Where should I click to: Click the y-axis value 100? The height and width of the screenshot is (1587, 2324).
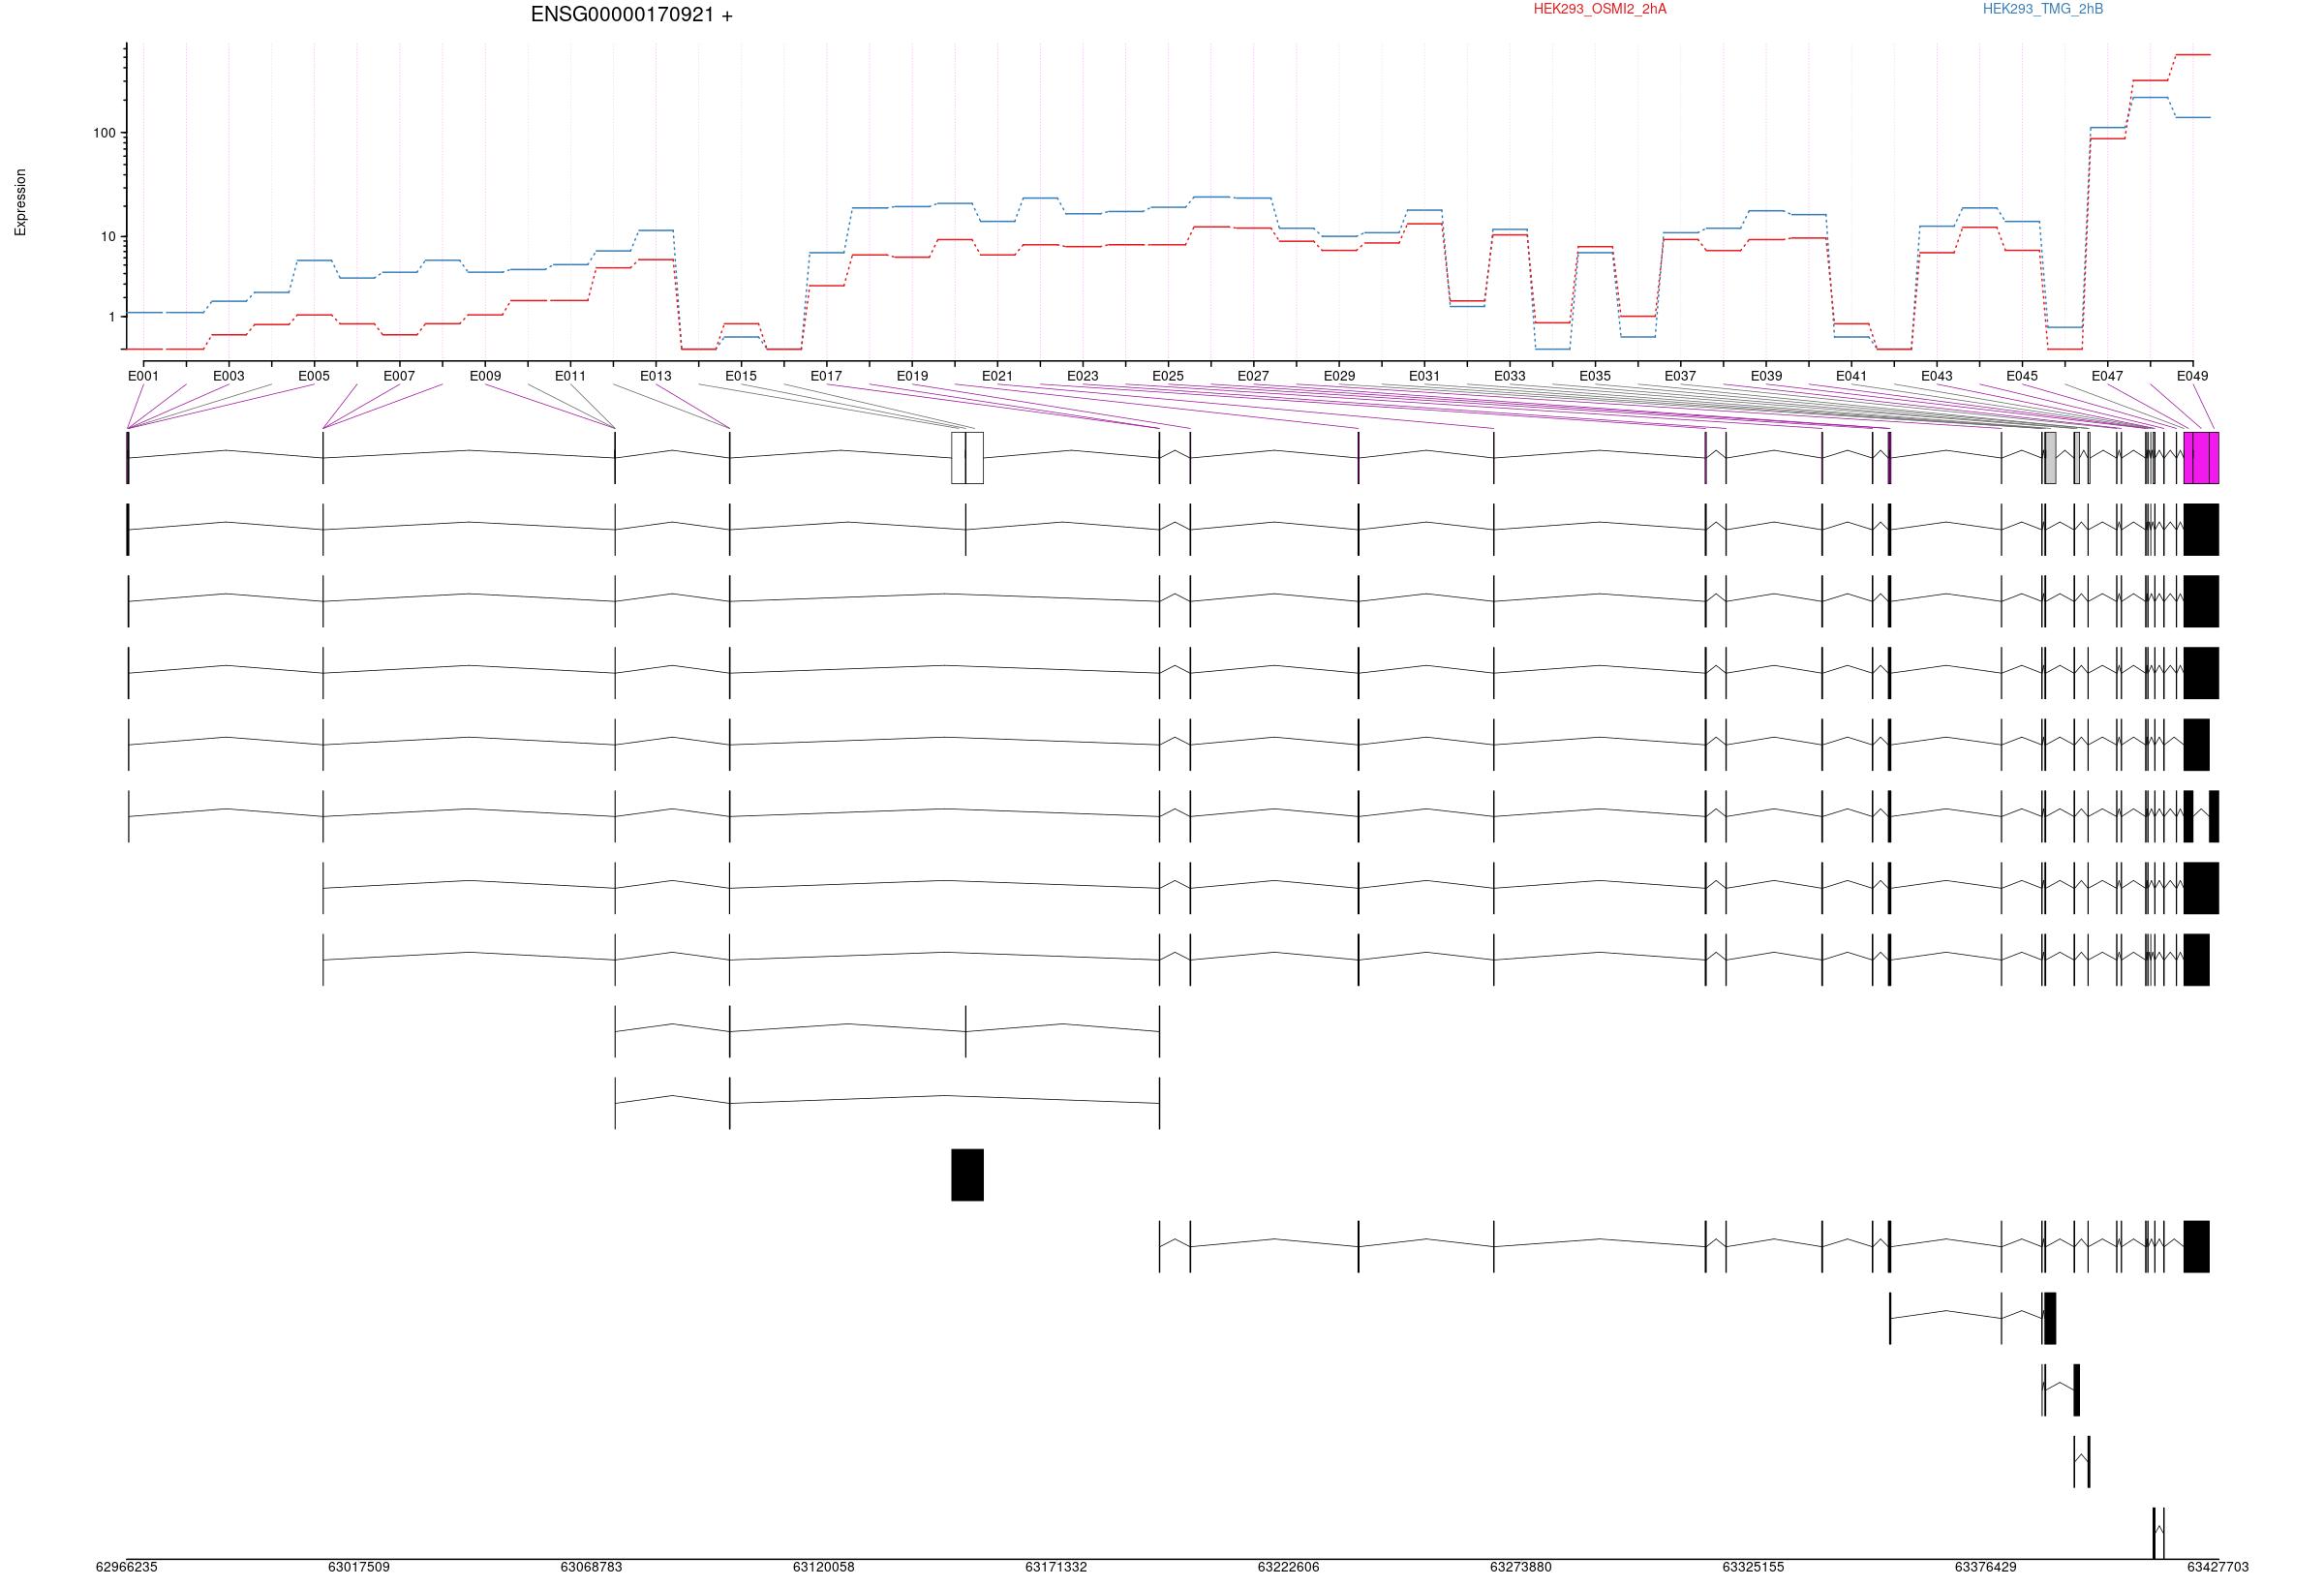(104, 133)
